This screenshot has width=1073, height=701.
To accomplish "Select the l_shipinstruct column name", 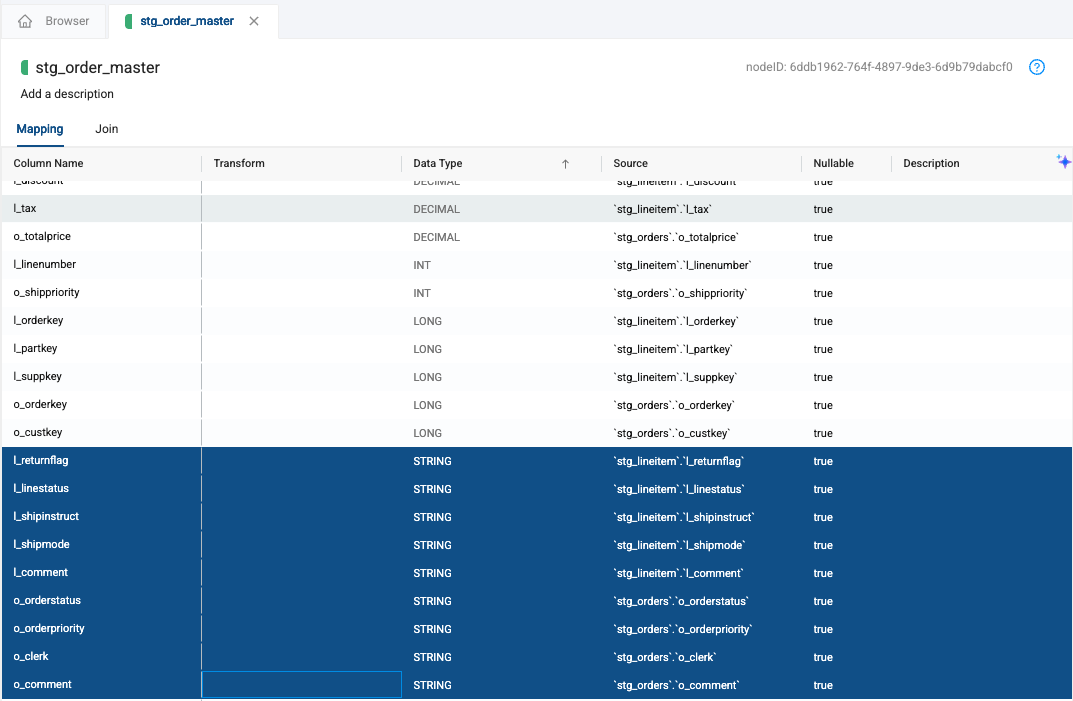I will coord(47,517).
